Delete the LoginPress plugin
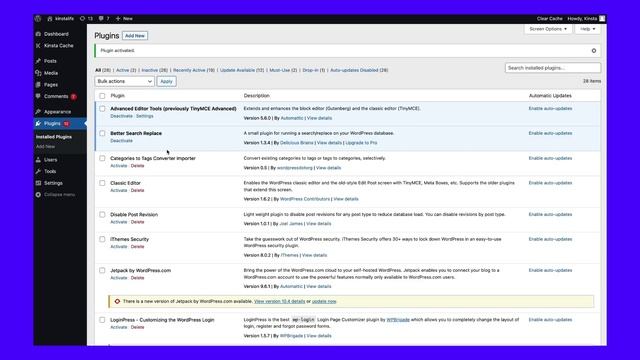The height and width of the screenshot is (360, 640). [x=137, y=327]
